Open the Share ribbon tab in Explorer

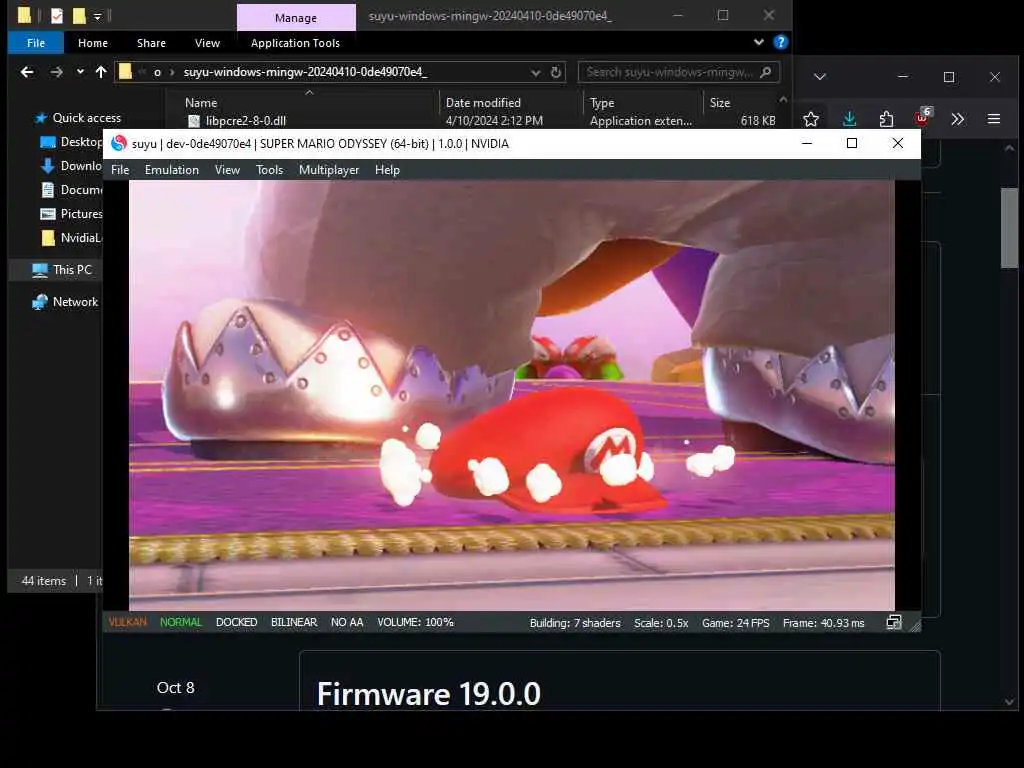[x=152, y=43]
